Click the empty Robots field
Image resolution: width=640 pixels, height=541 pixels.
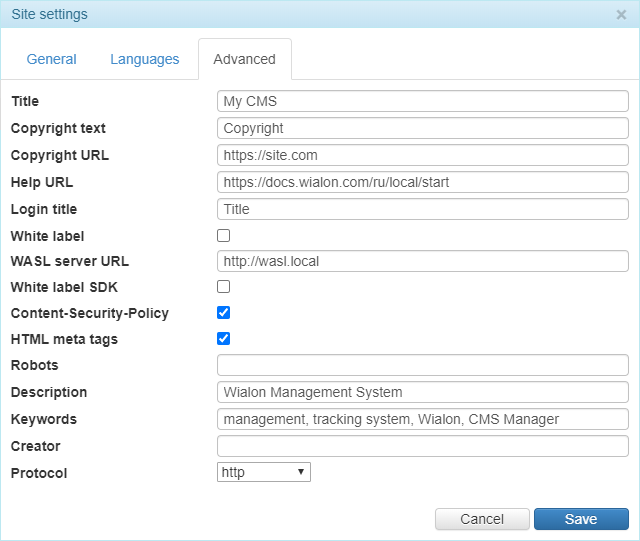[x=422, y=365]
